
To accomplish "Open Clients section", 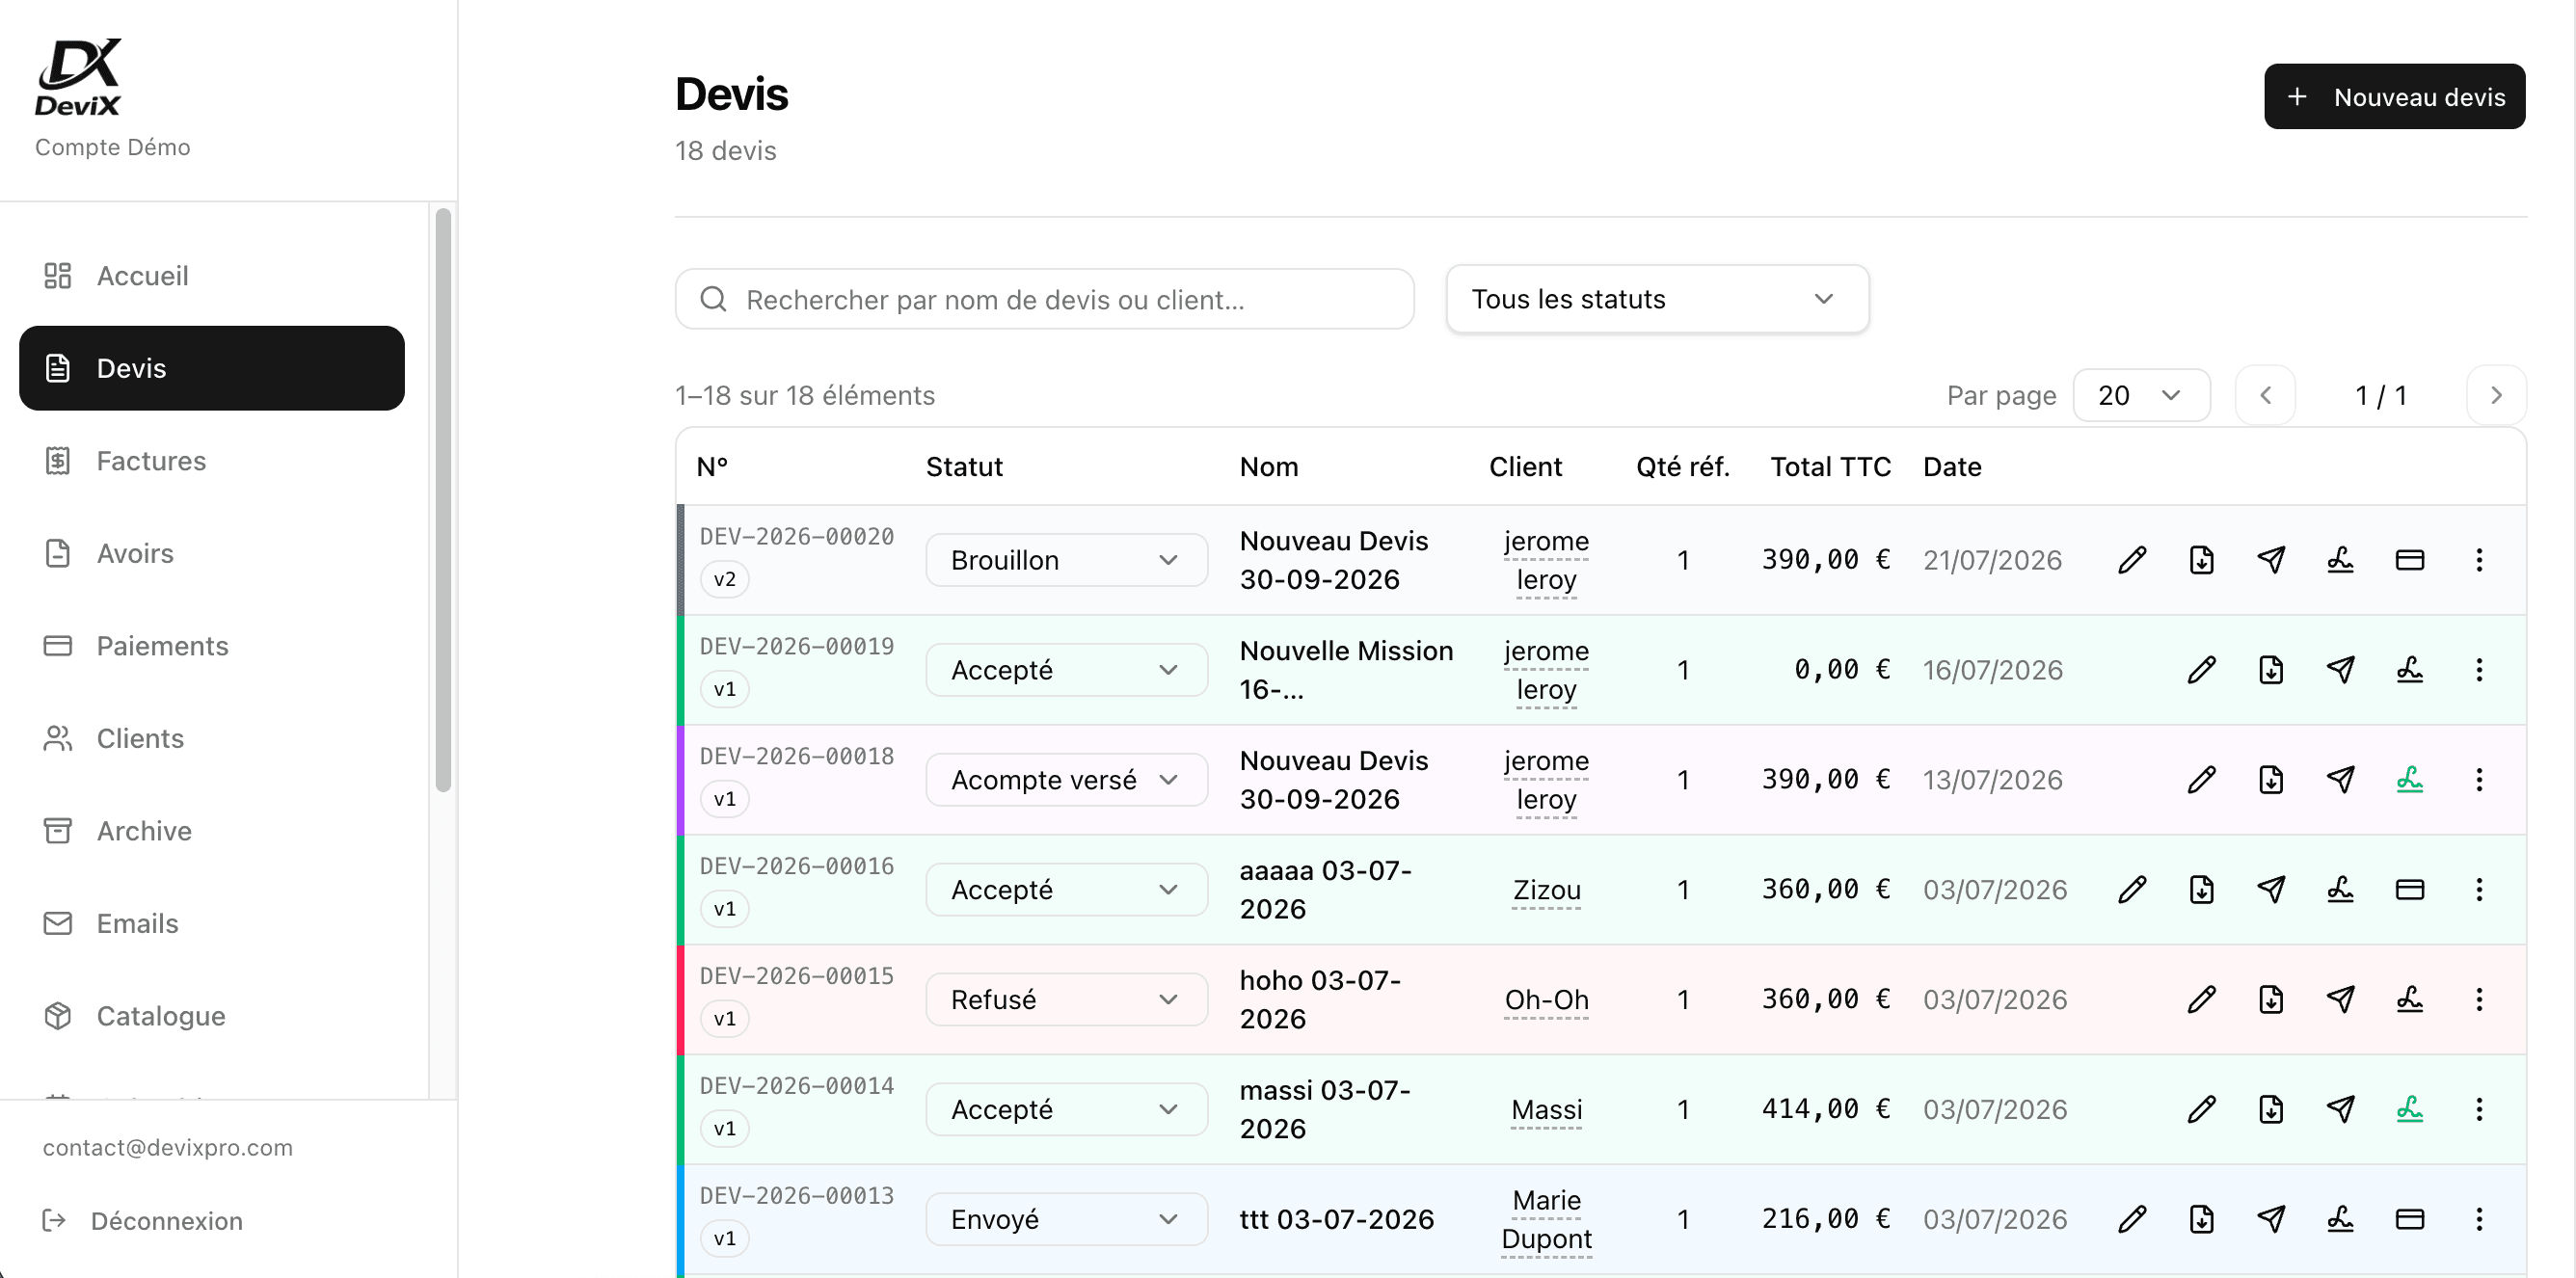I will point(212,739).
